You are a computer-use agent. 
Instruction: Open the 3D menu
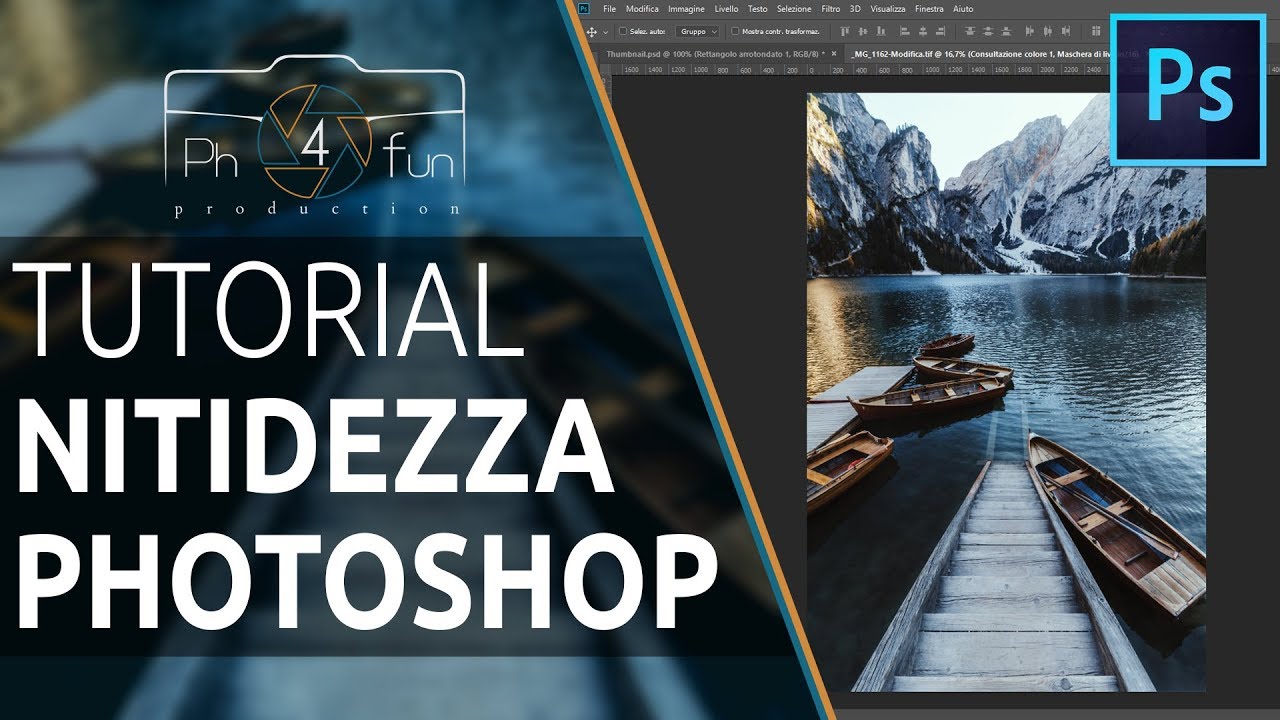(855, 8)
